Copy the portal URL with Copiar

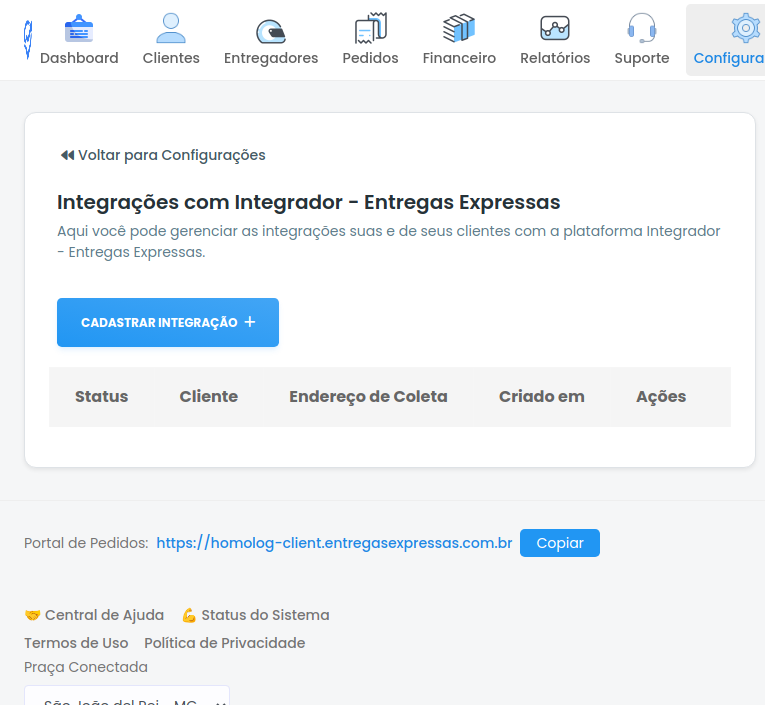pos(560,543)
